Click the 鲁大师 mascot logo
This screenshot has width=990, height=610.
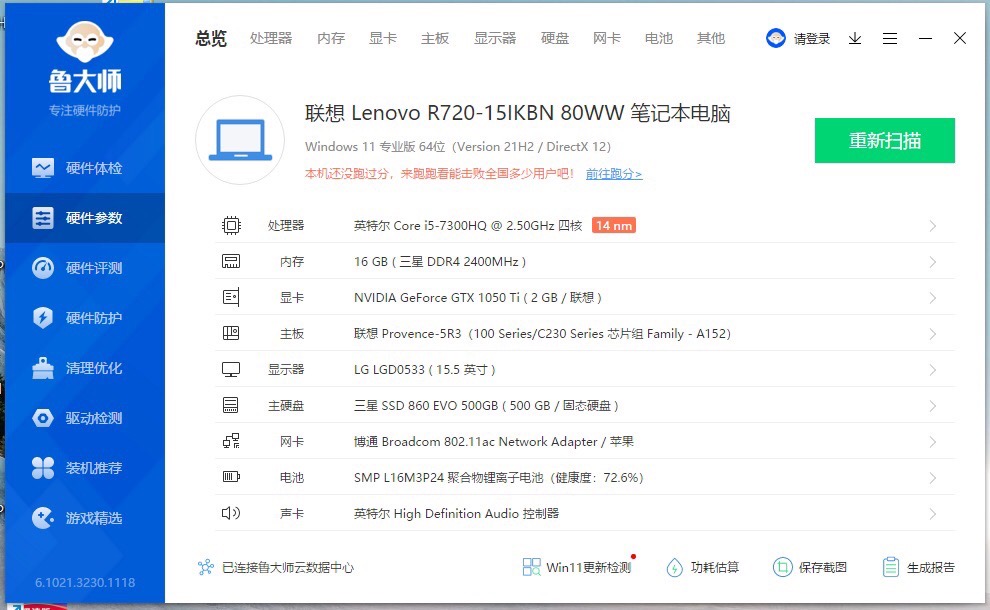click(x=85, y=42)
